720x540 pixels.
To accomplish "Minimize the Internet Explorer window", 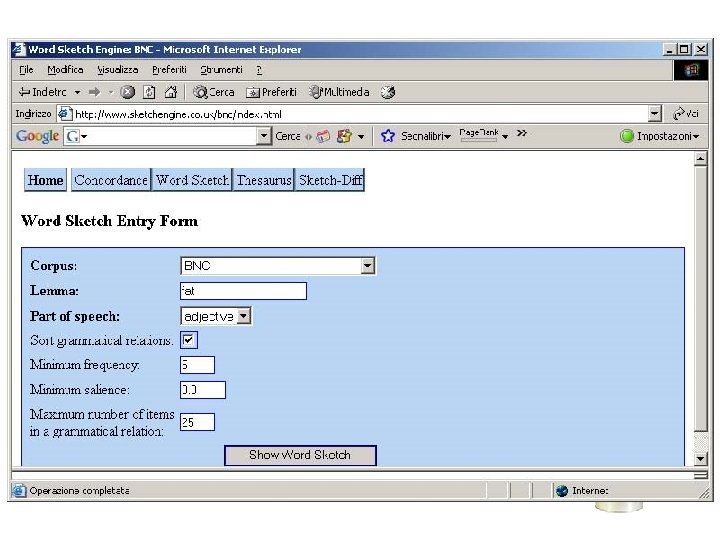I will [x=669, y=49].
